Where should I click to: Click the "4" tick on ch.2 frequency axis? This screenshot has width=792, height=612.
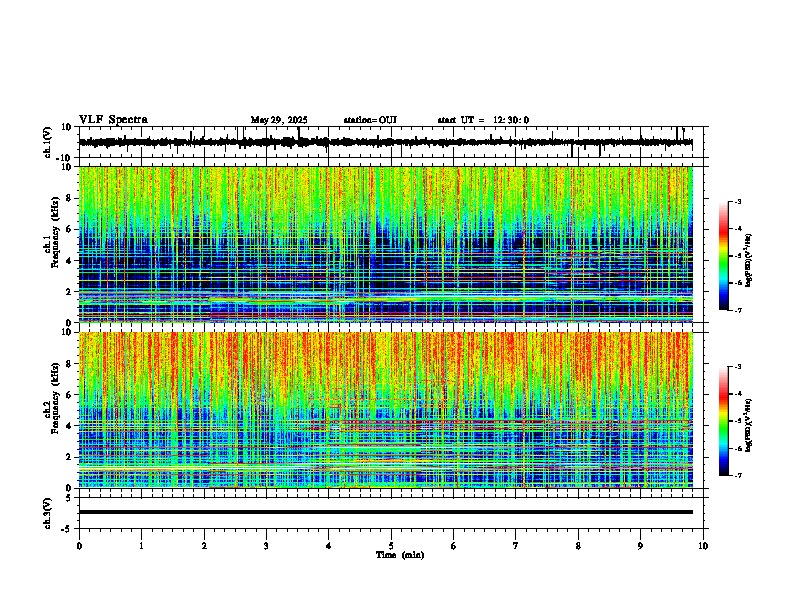[70, 426]
